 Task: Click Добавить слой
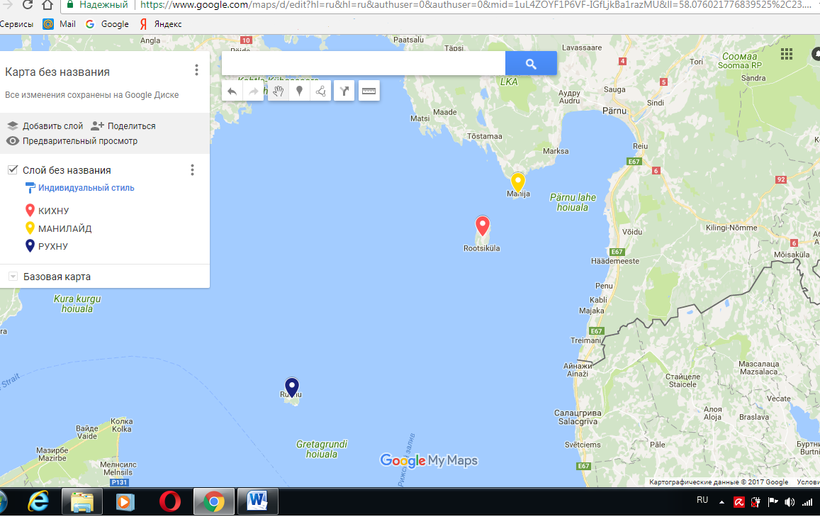tap(44, 126)
